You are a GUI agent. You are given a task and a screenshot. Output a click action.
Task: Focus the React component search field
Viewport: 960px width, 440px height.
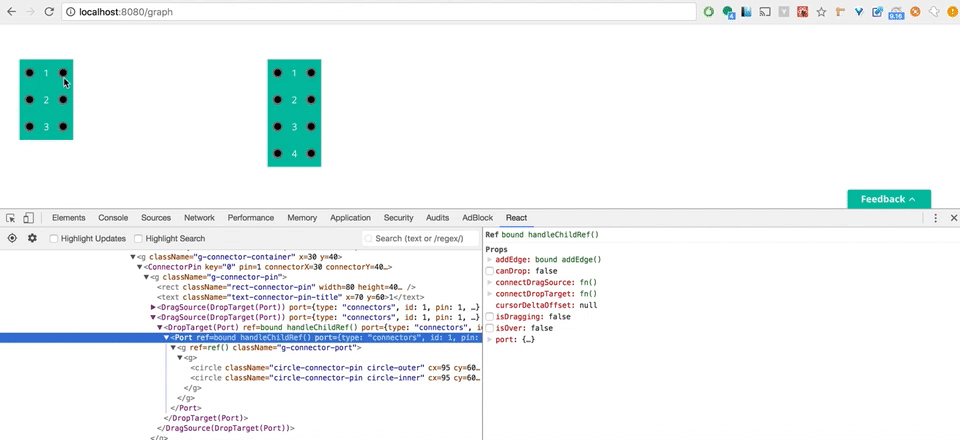(421, 239)
